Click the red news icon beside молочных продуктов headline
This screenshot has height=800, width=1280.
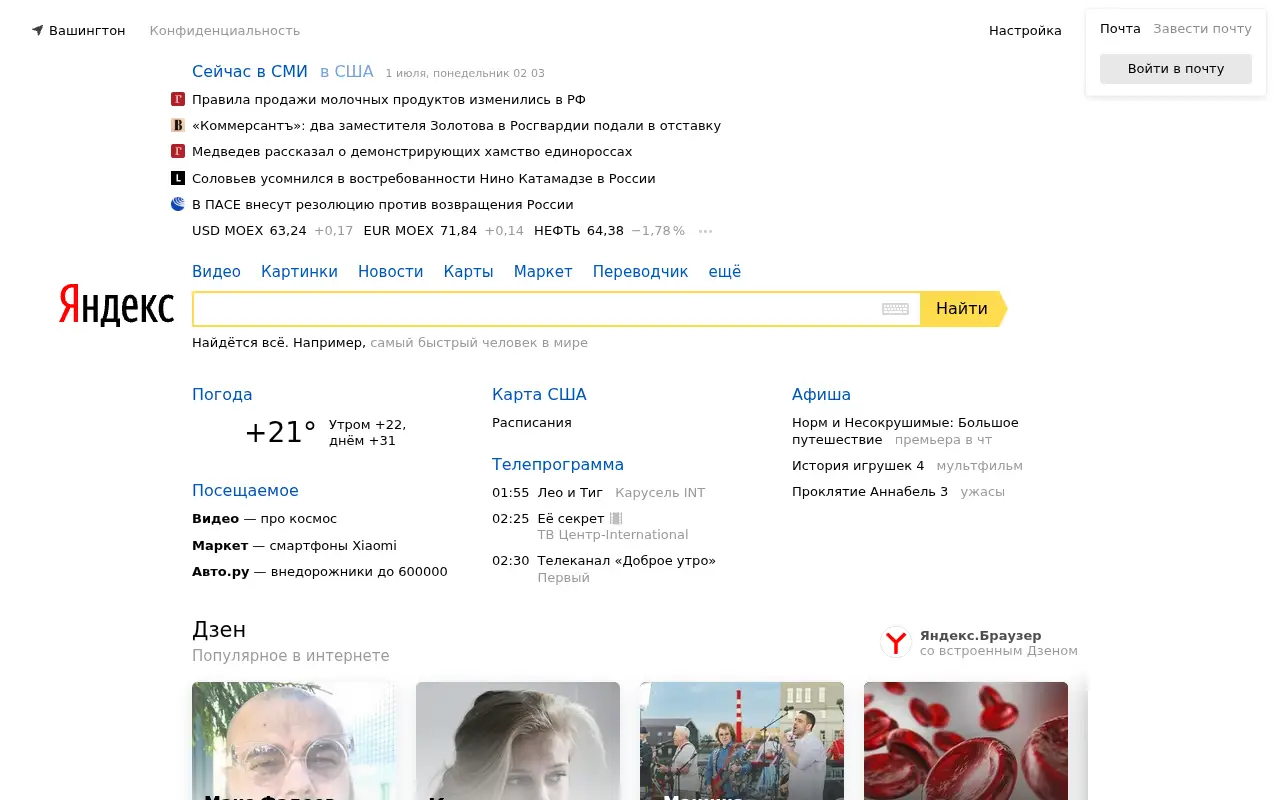(x=178, y=99)
